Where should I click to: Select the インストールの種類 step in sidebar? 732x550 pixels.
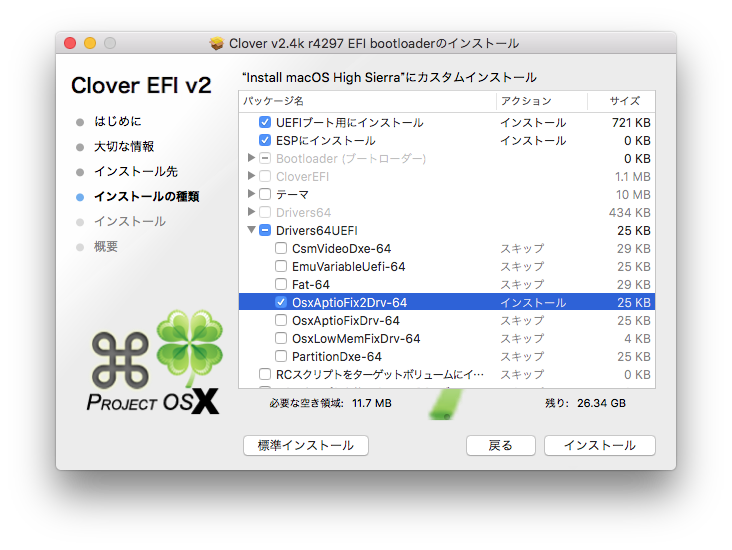(147, 197)
